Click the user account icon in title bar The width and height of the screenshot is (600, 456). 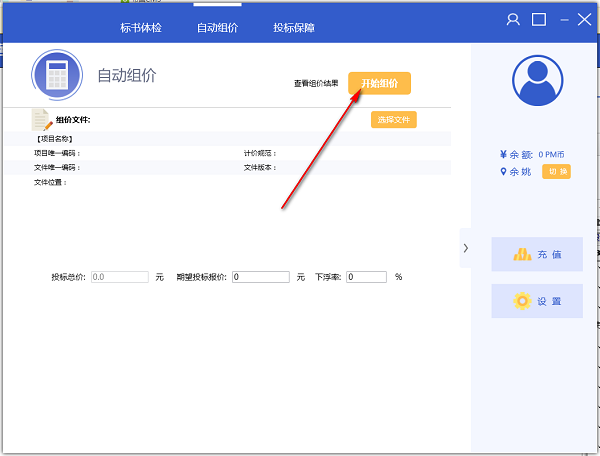click(x=514, y=20)
